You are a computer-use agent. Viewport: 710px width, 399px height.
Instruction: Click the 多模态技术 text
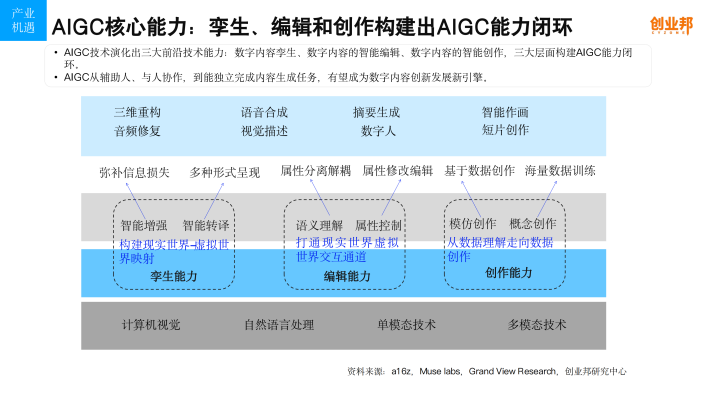click(537, 325)
